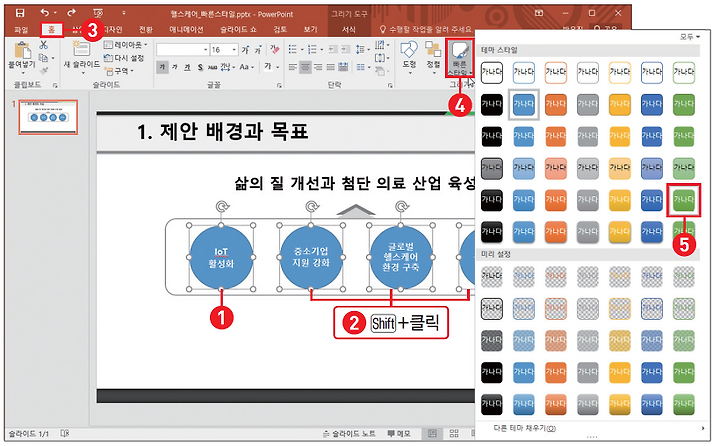Switch to the 검토 tab
The image size is (720, 446).
click(x=280, y=29)
